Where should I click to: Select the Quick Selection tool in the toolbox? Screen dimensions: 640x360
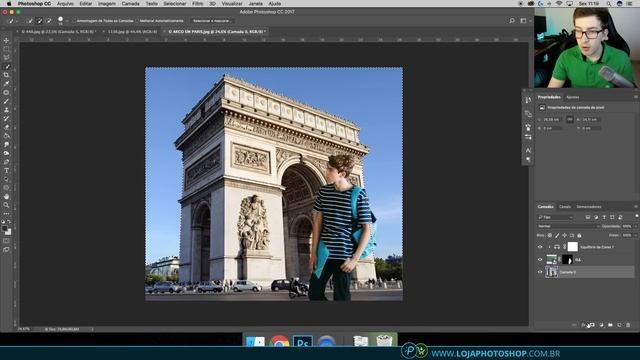click(x=6, y=67)
